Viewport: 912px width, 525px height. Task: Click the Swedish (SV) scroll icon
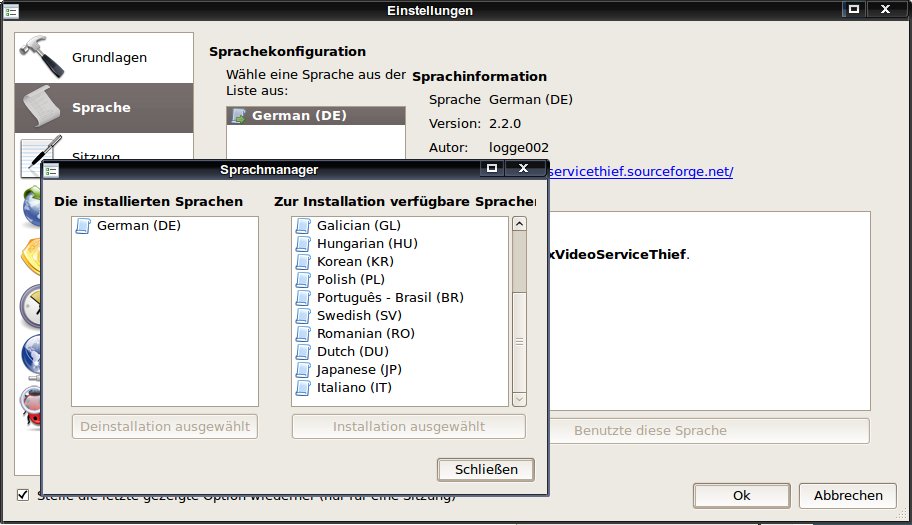coord(303,316)
